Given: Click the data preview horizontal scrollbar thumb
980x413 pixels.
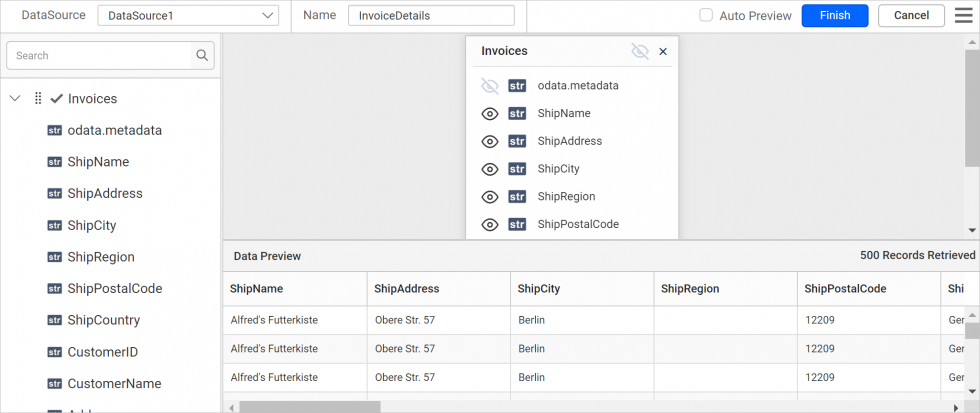Looking at the screenshot, I should 309,407.
